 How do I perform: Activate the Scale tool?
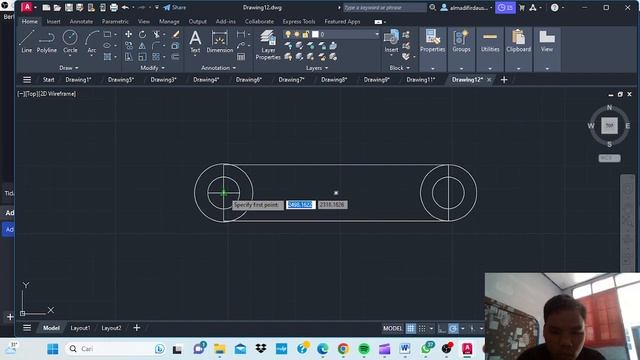pyautogui.click(x=142, y=57)
